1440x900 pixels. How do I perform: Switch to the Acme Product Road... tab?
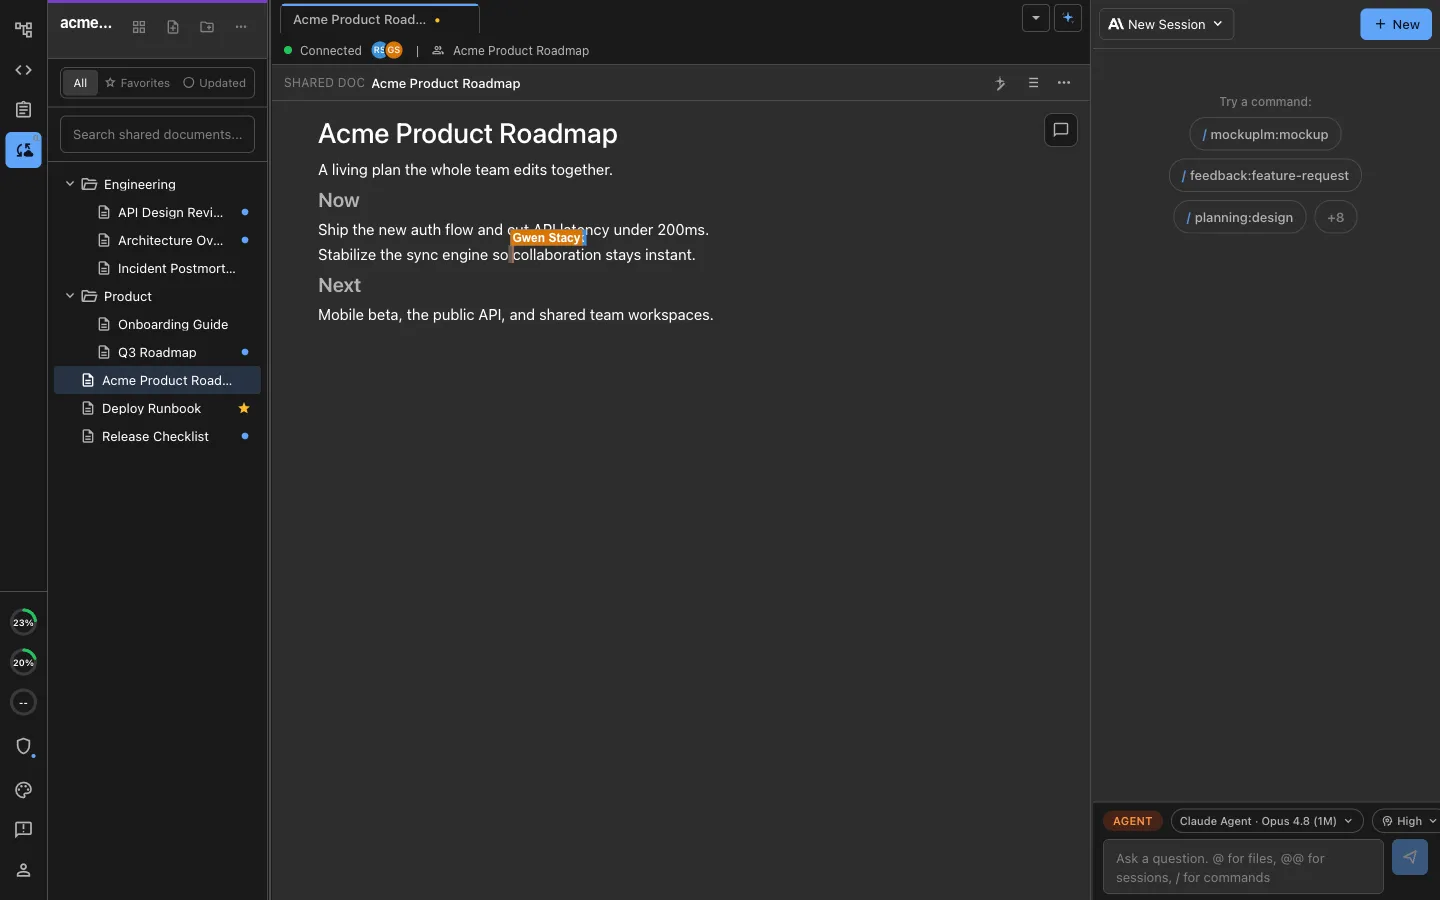[x=379, y=19]
